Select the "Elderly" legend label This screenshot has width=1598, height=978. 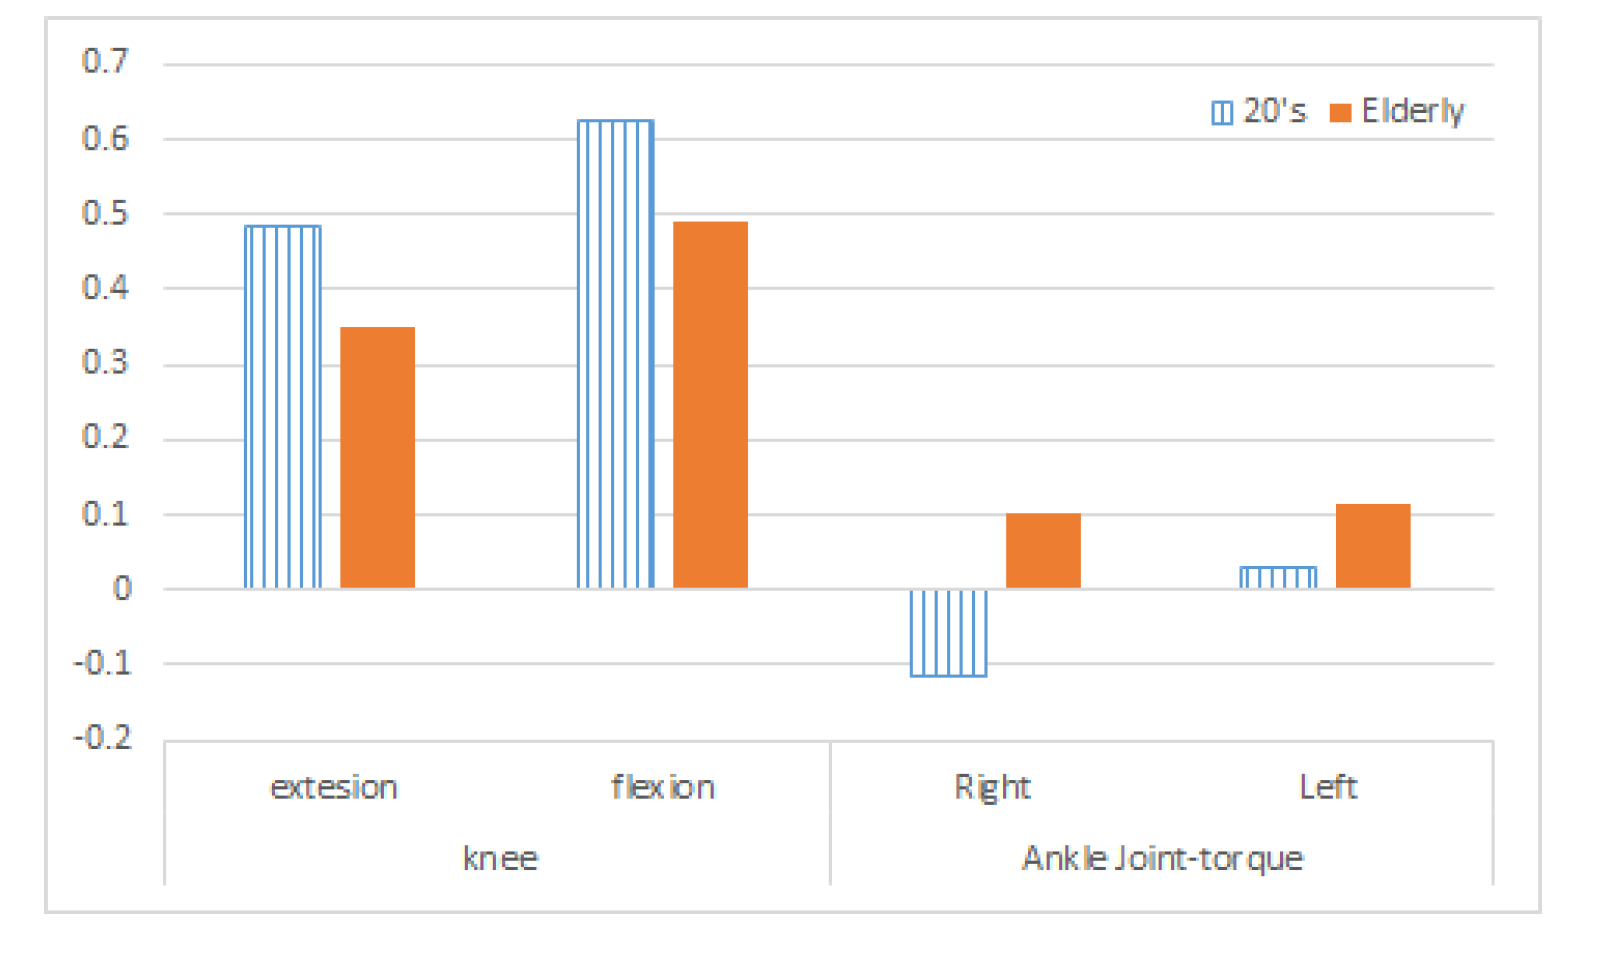point(1412,111)
